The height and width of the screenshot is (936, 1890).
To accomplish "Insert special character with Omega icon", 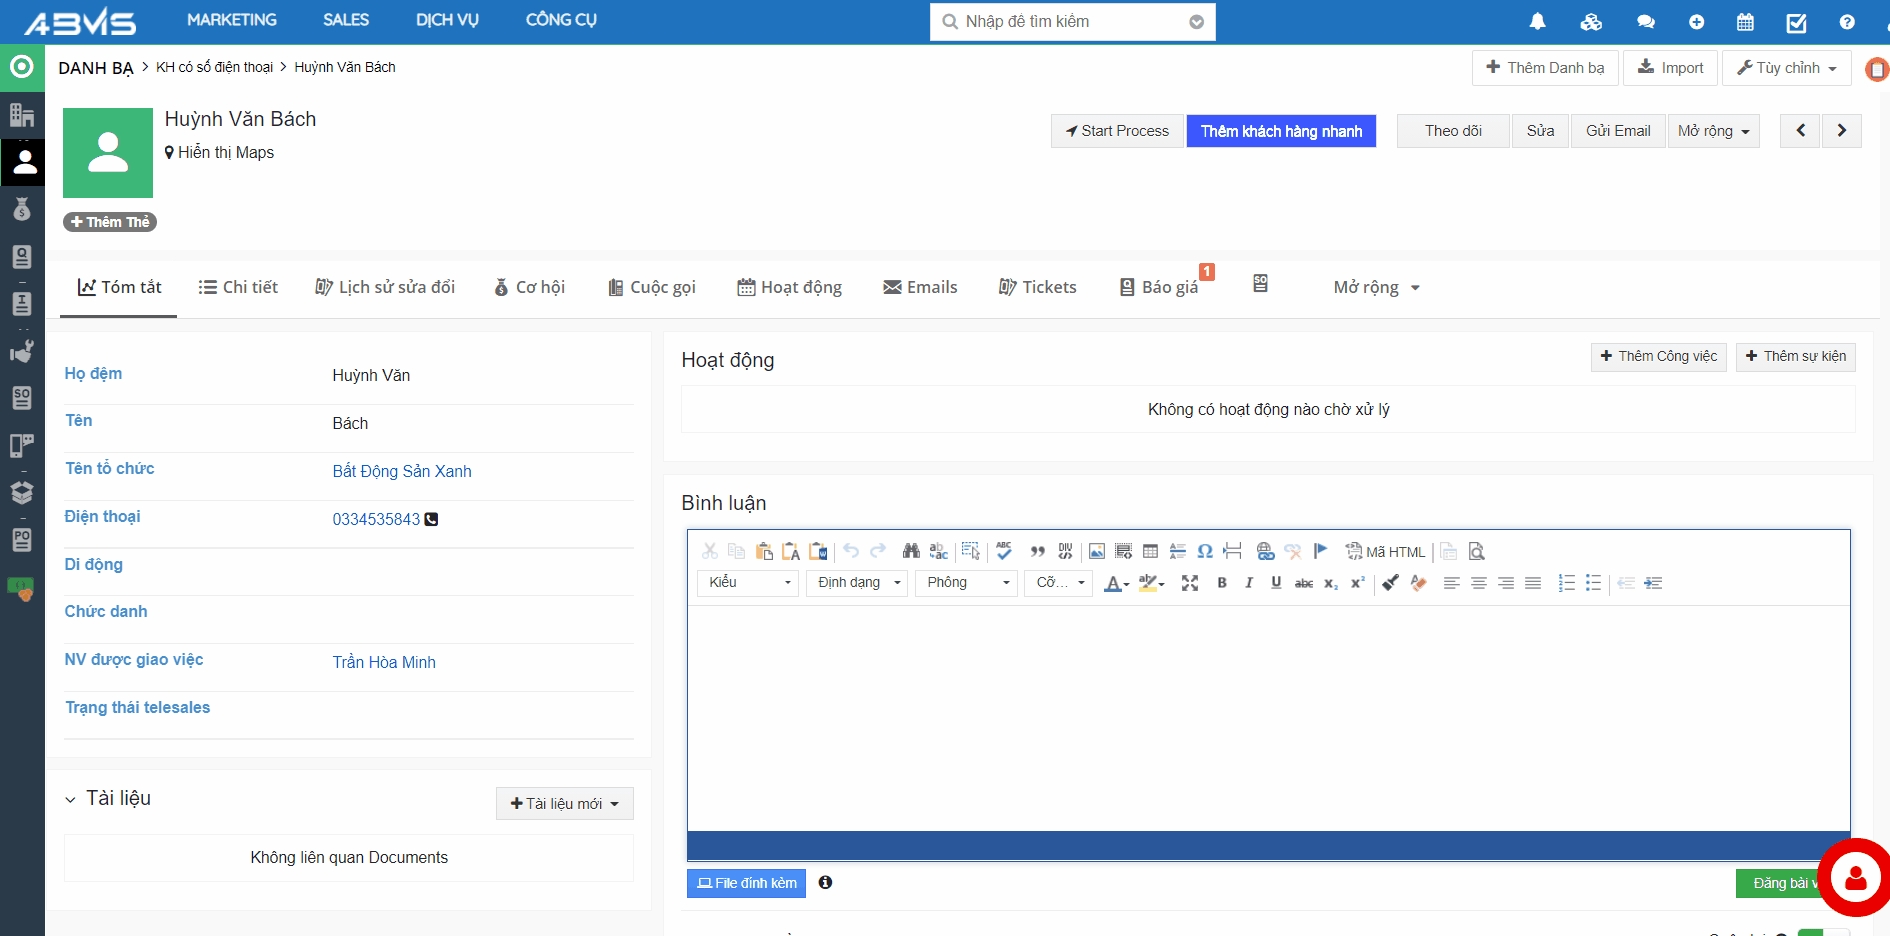I will tap(1205, 552).
